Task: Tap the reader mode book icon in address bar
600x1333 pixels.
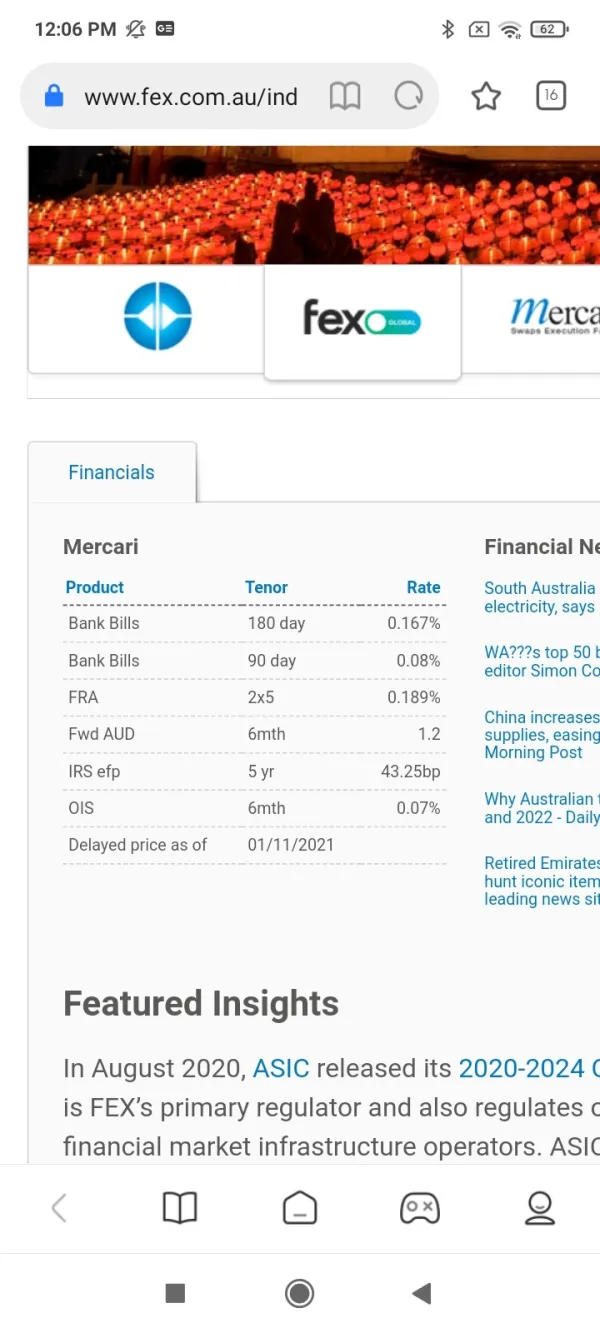Action: pyautogui.click(x=345, y=96)
